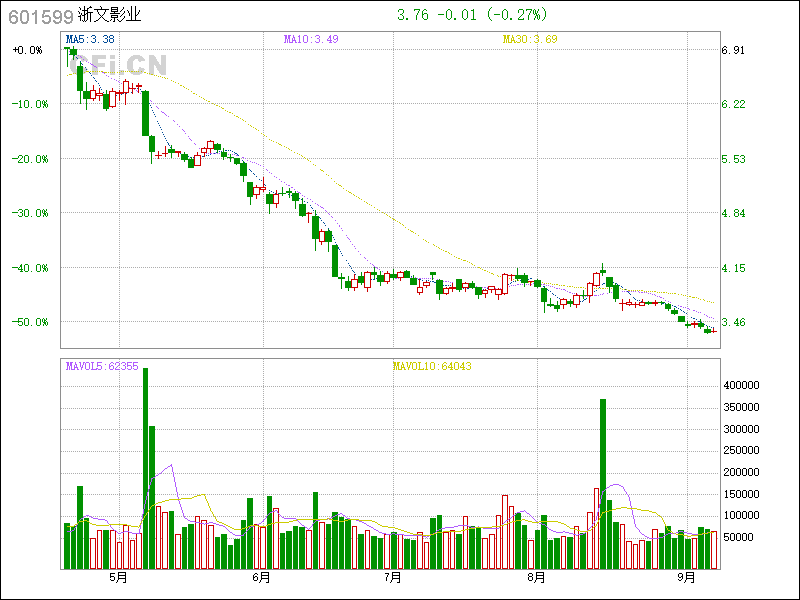Click the stock code 601599
Viewport: 800px width, 600px height.
[40, 16]
